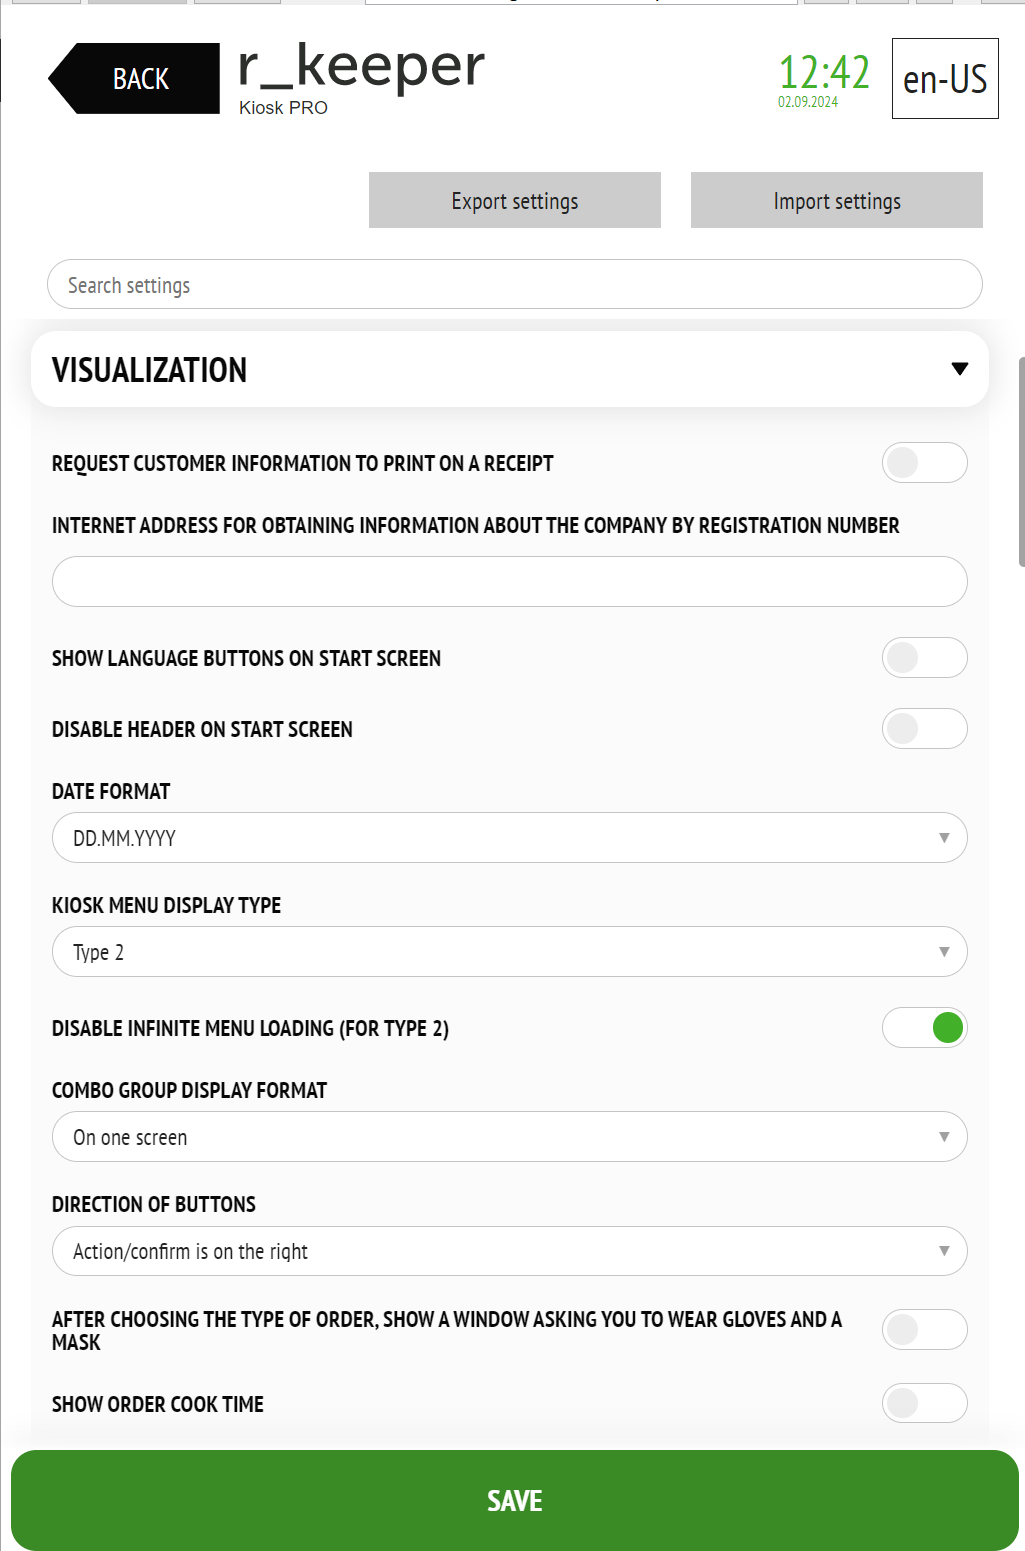Open the en-US language selector
The height and width of the screenshot is (1551, 1025).
pos(945,79)
